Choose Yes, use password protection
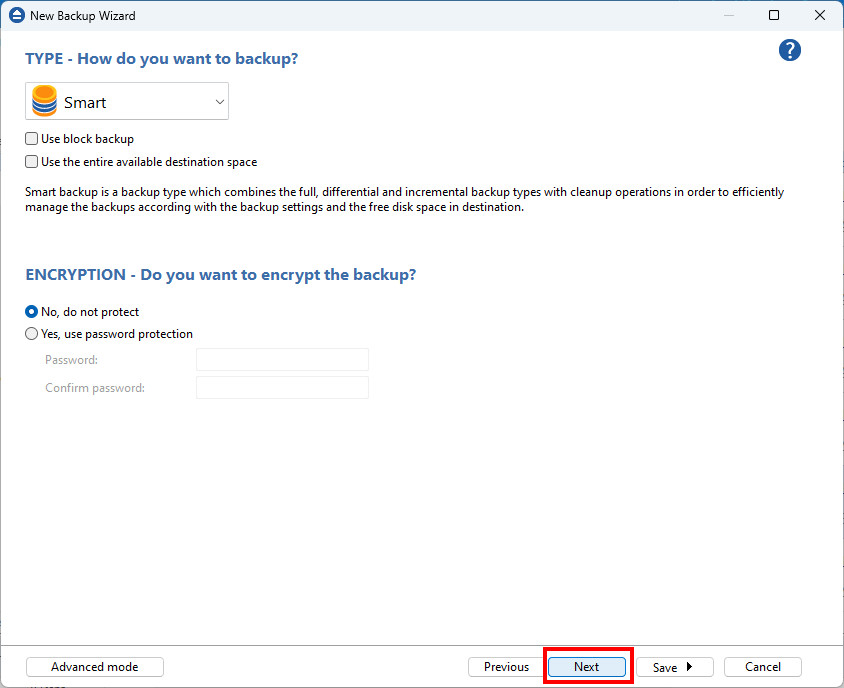This screenshot has width=844, height=688. (x=32, y=334)
